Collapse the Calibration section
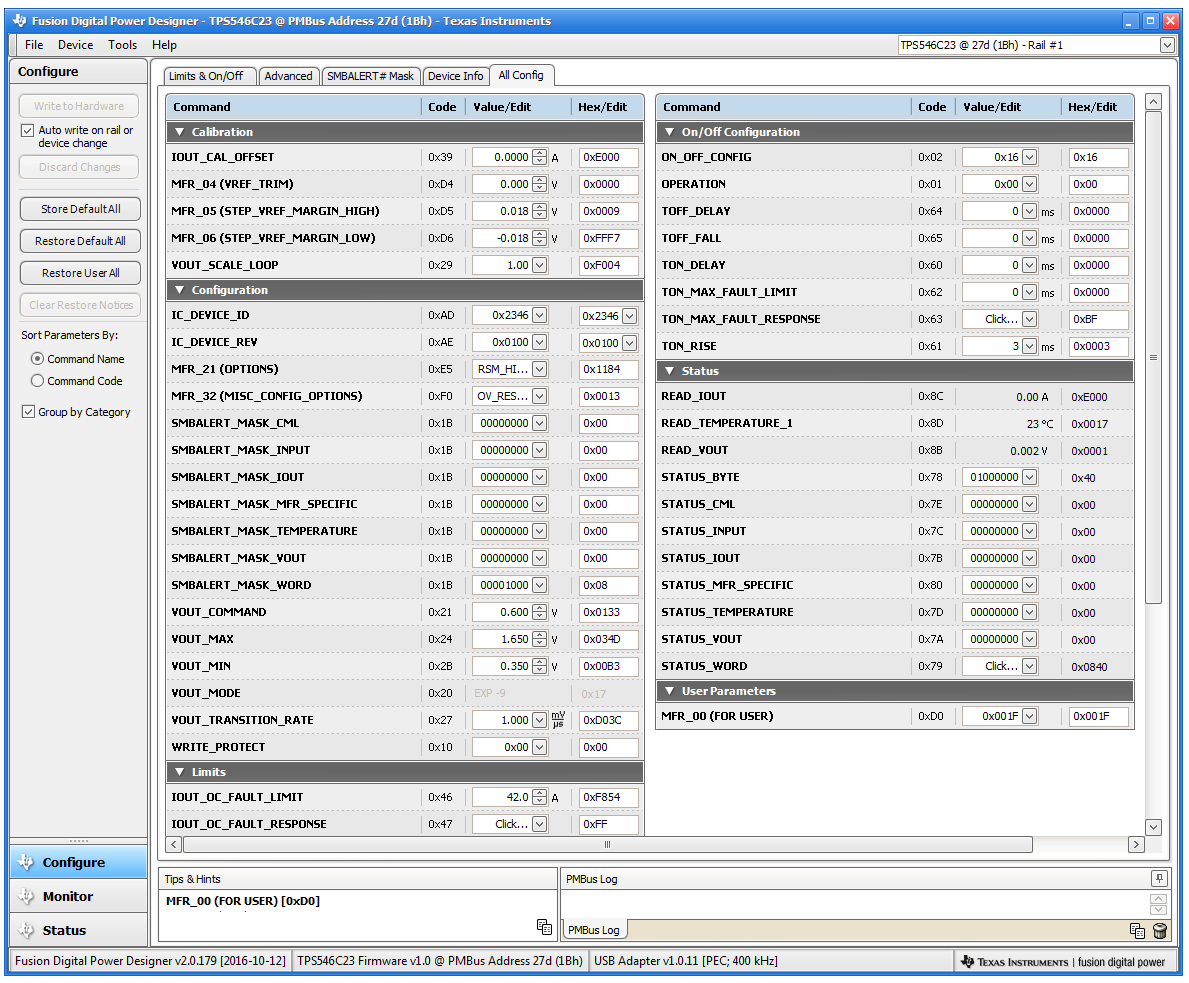Screen dimensions: 1189x983 pyautogui.click(x=180, y=132)
